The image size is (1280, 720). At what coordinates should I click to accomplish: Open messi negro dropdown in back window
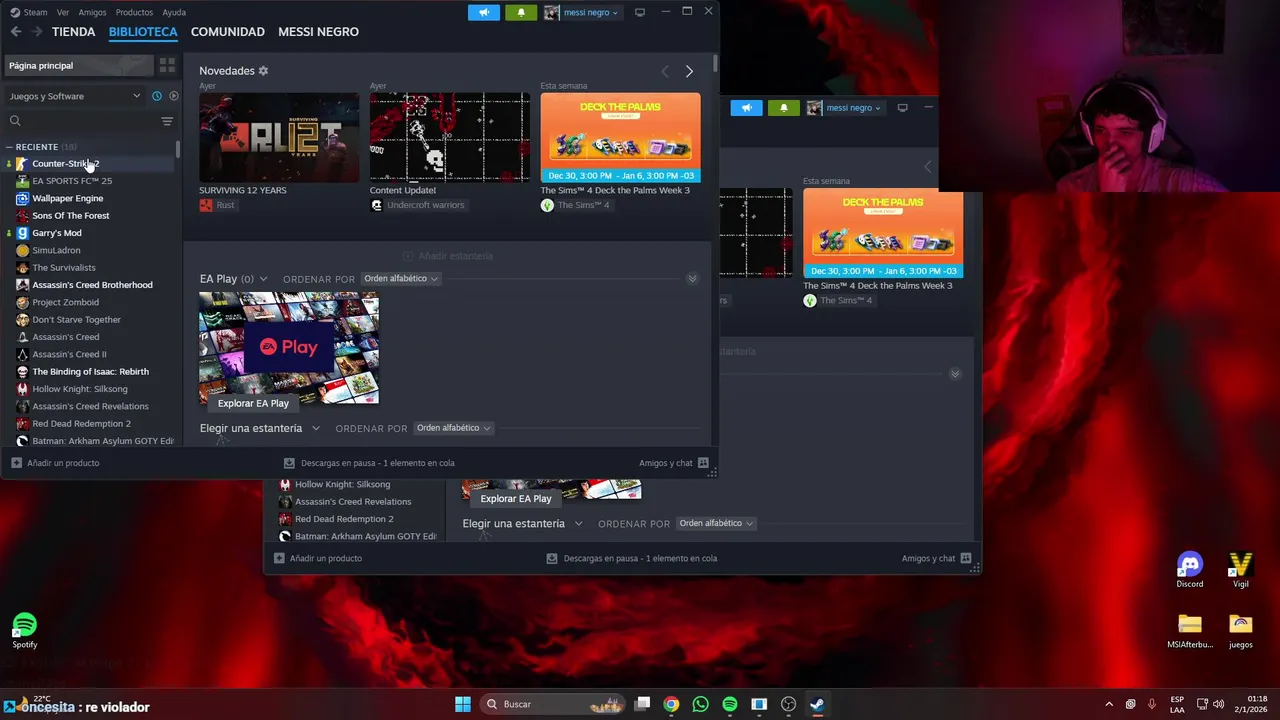coord(845,107)
